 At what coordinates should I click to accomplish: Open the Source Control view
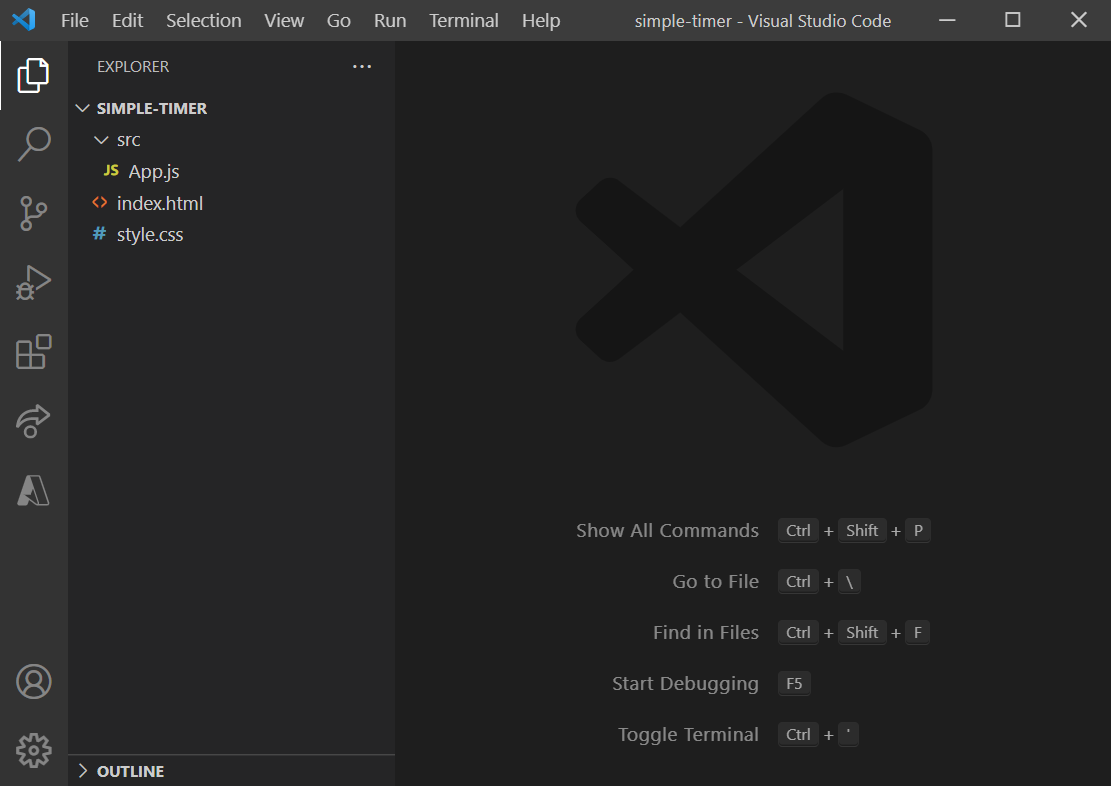click(x=33, y=214)
